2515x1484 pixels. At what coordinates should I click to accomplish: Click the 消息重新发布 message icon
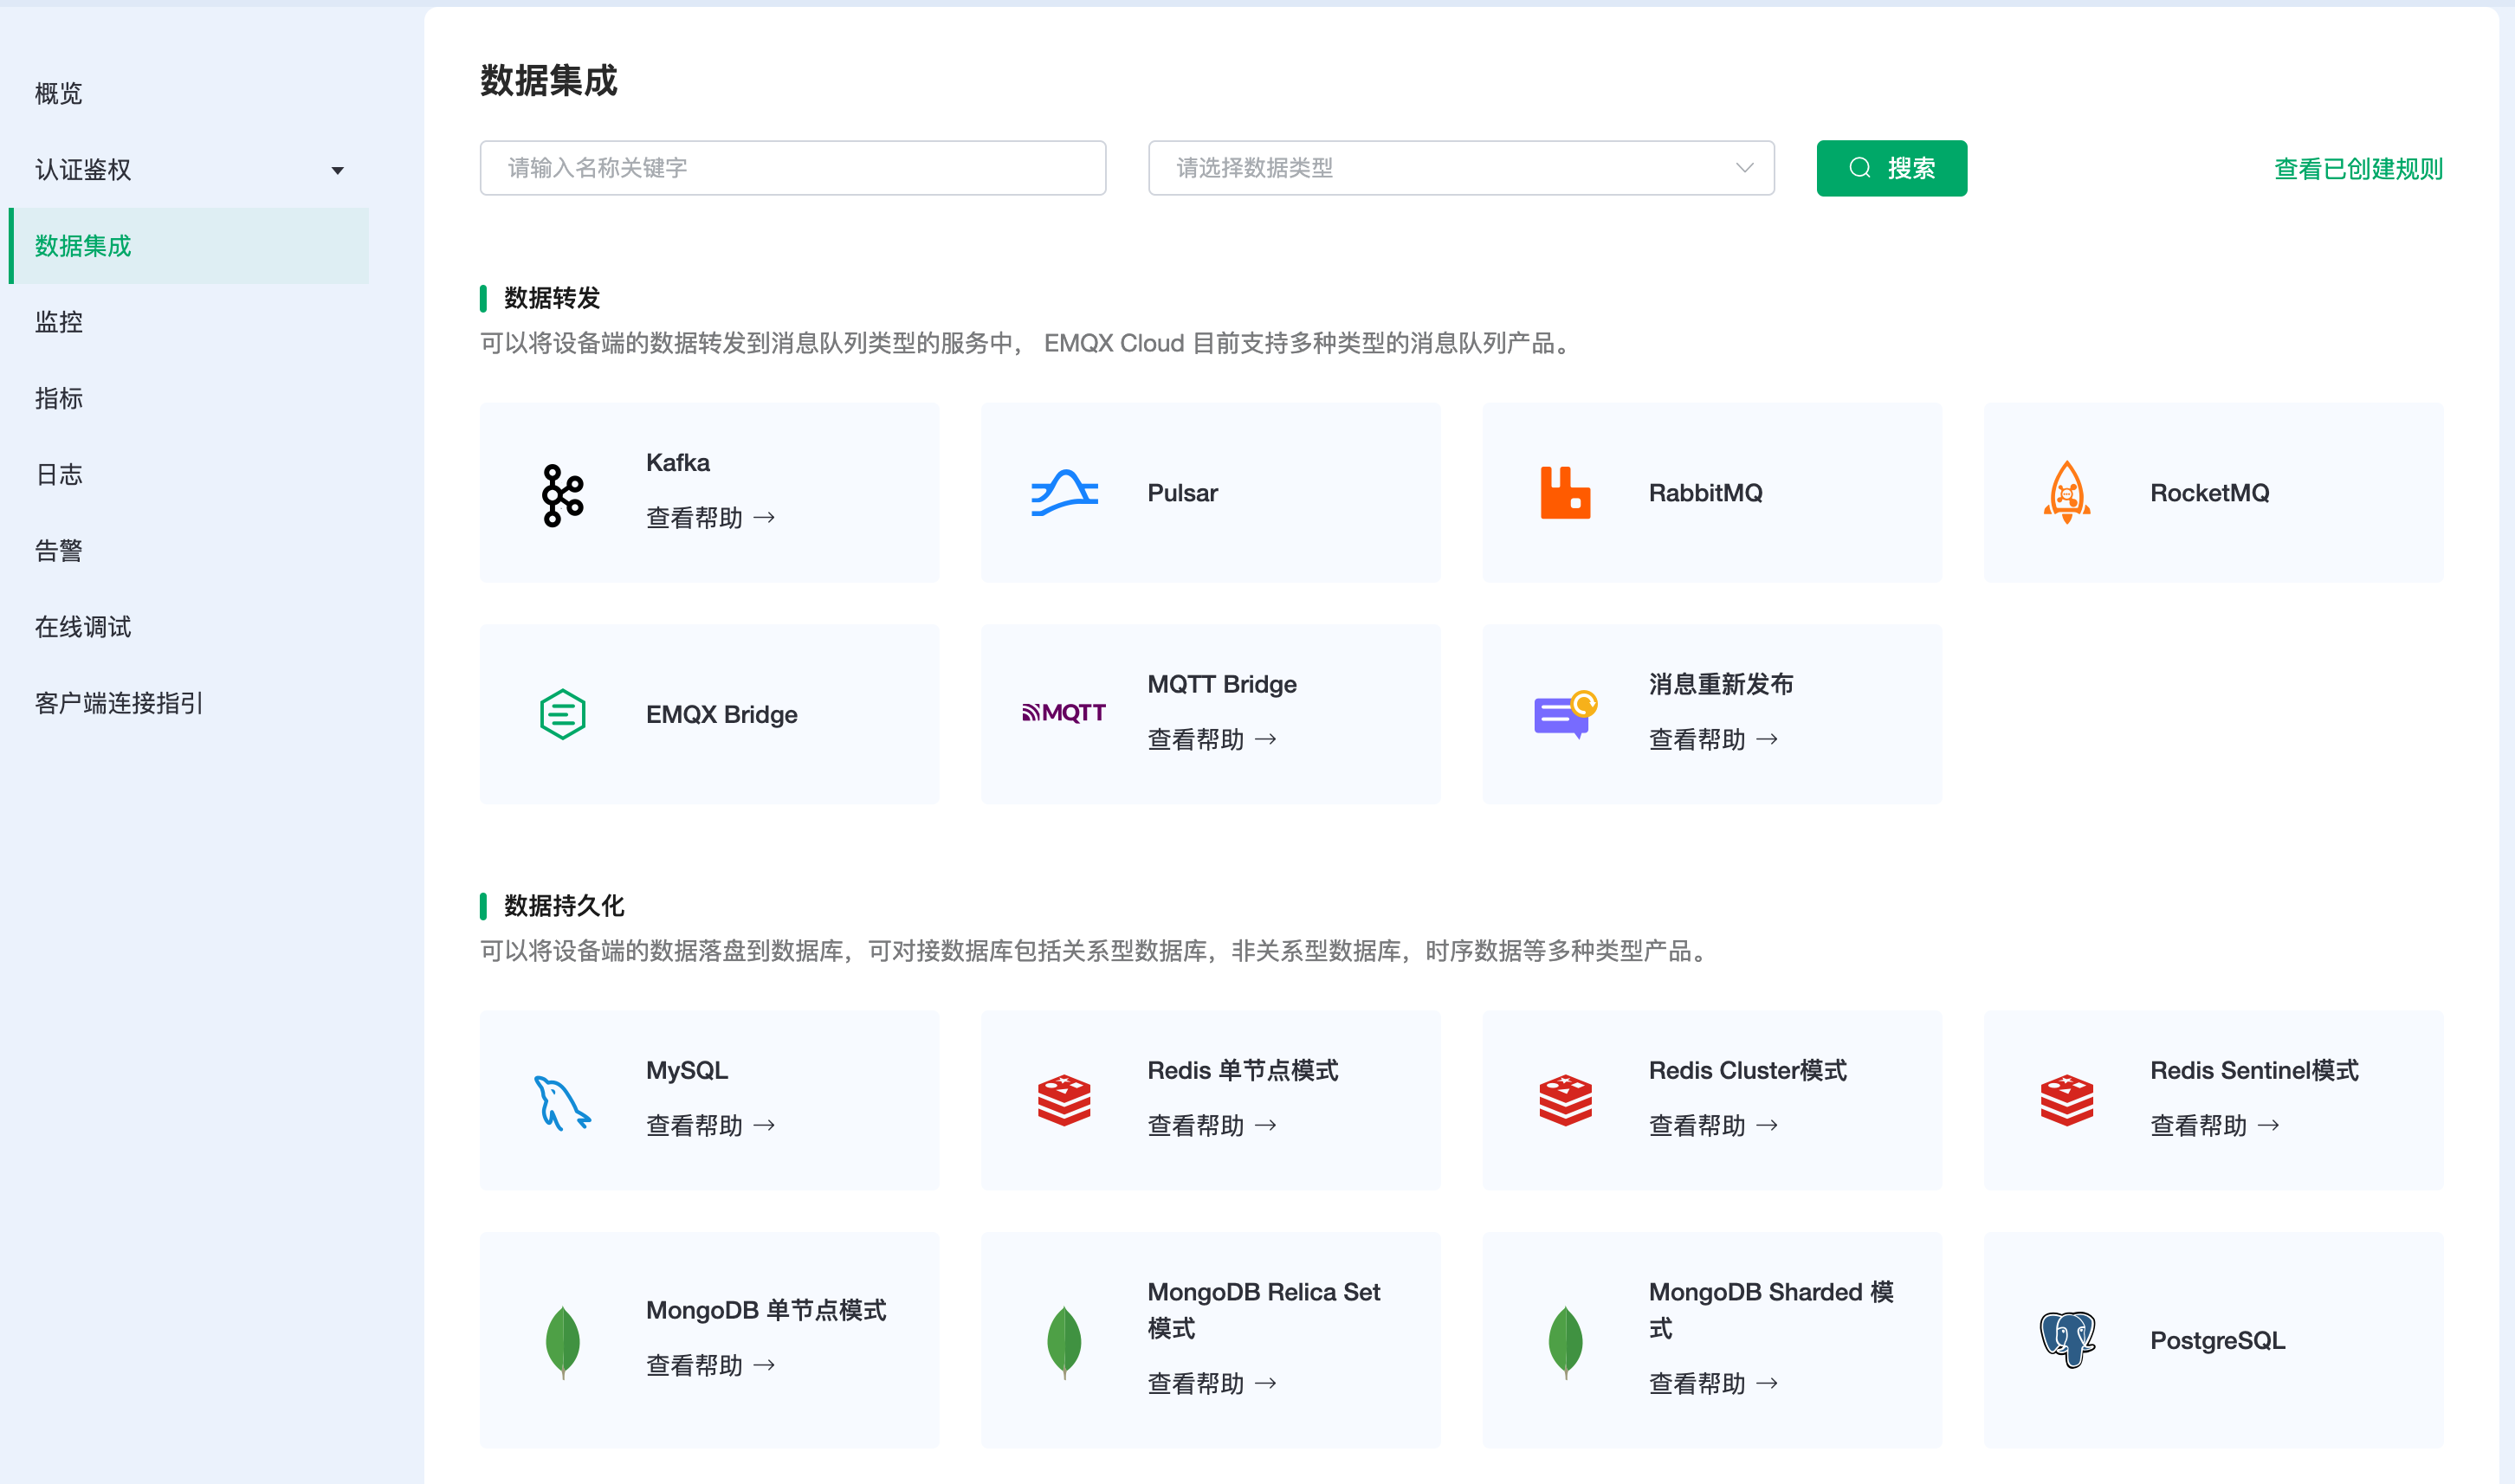(1565, 714)
